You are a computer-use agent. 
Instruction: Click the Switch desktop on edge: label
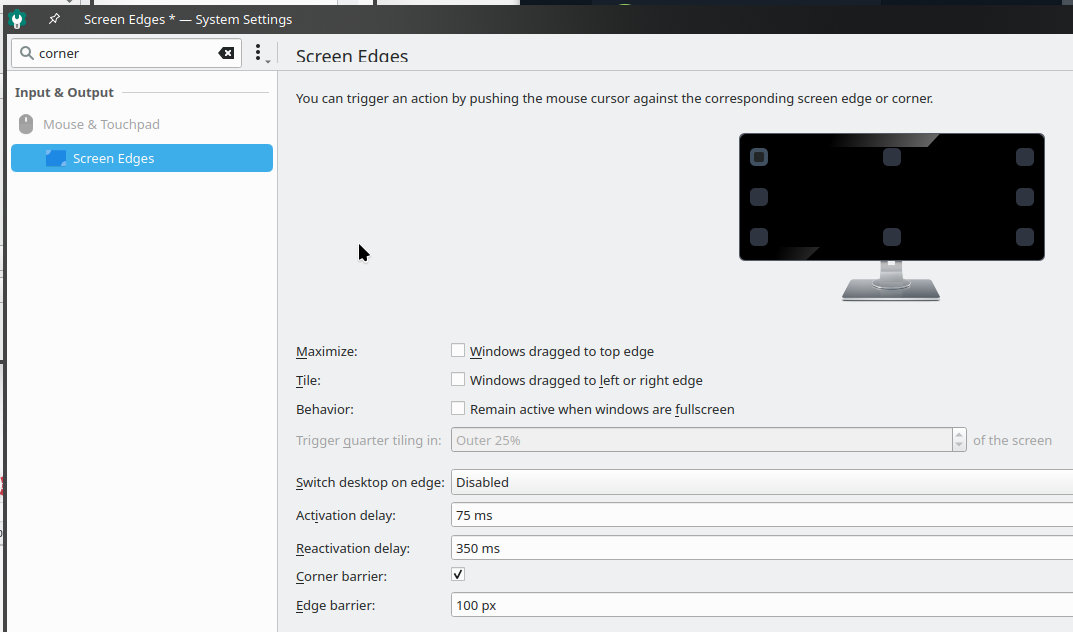[x=370, y=483]
